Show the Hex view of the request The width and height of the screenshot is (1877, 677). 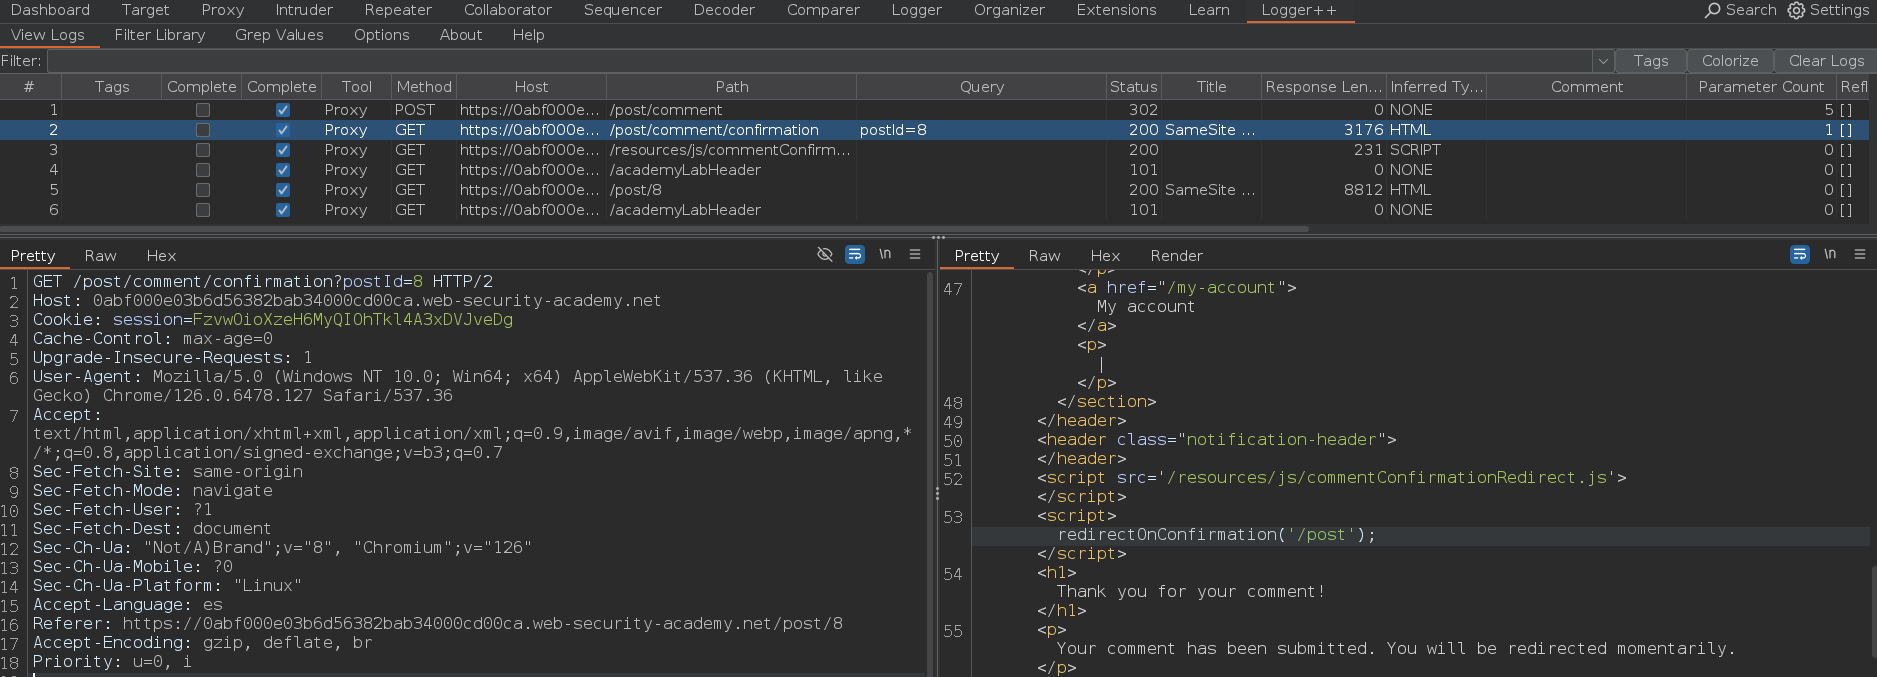161,256
